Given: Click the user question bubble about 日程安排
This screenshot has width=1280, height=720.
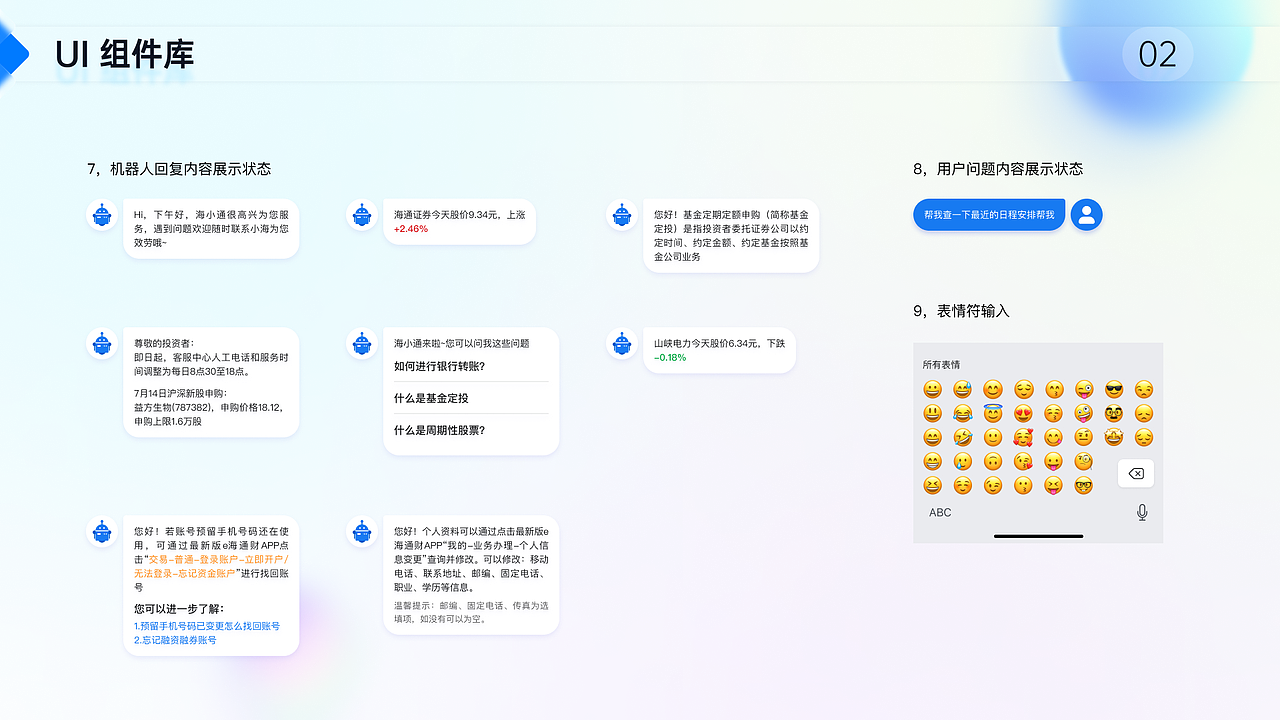Looking at the screenshot, I should (x=988, y=214).
